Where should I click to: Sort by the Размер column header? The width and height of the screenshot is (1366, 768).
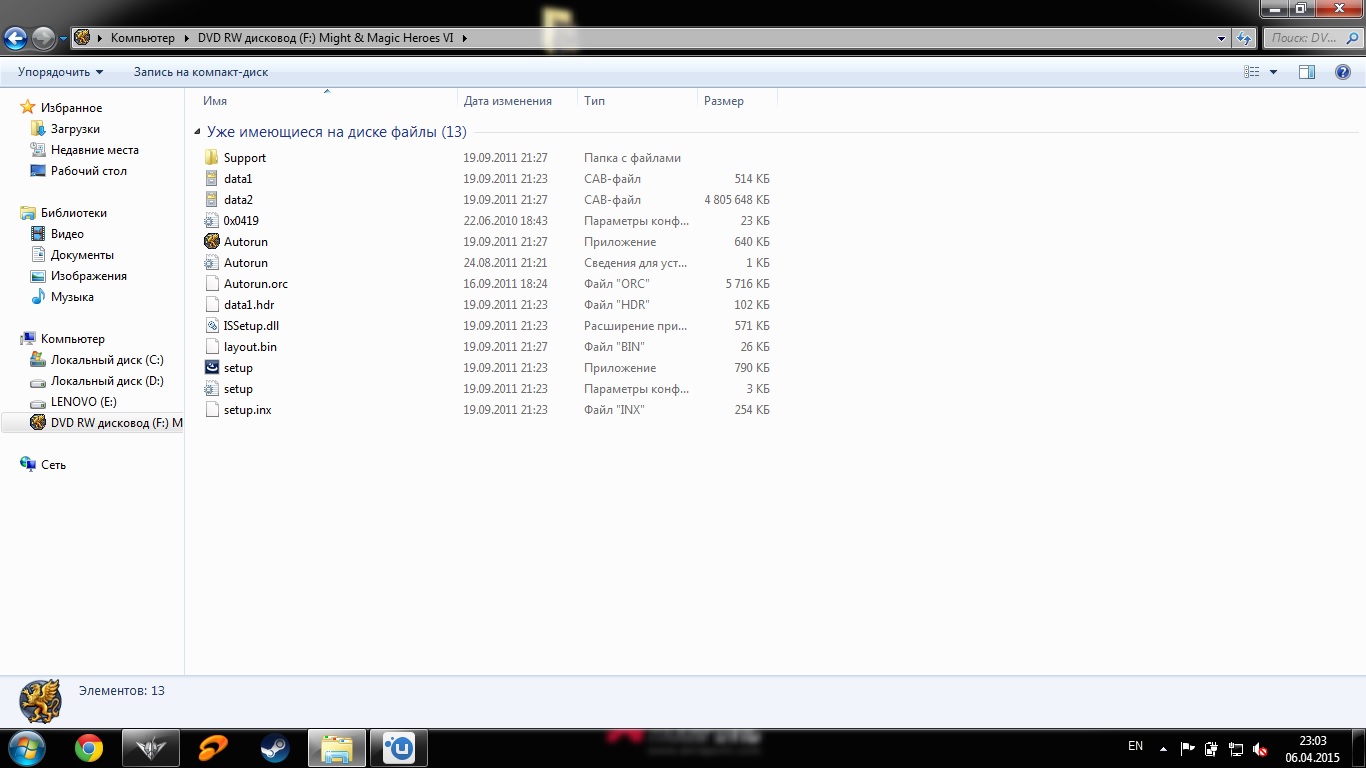(x=724, y=101)
